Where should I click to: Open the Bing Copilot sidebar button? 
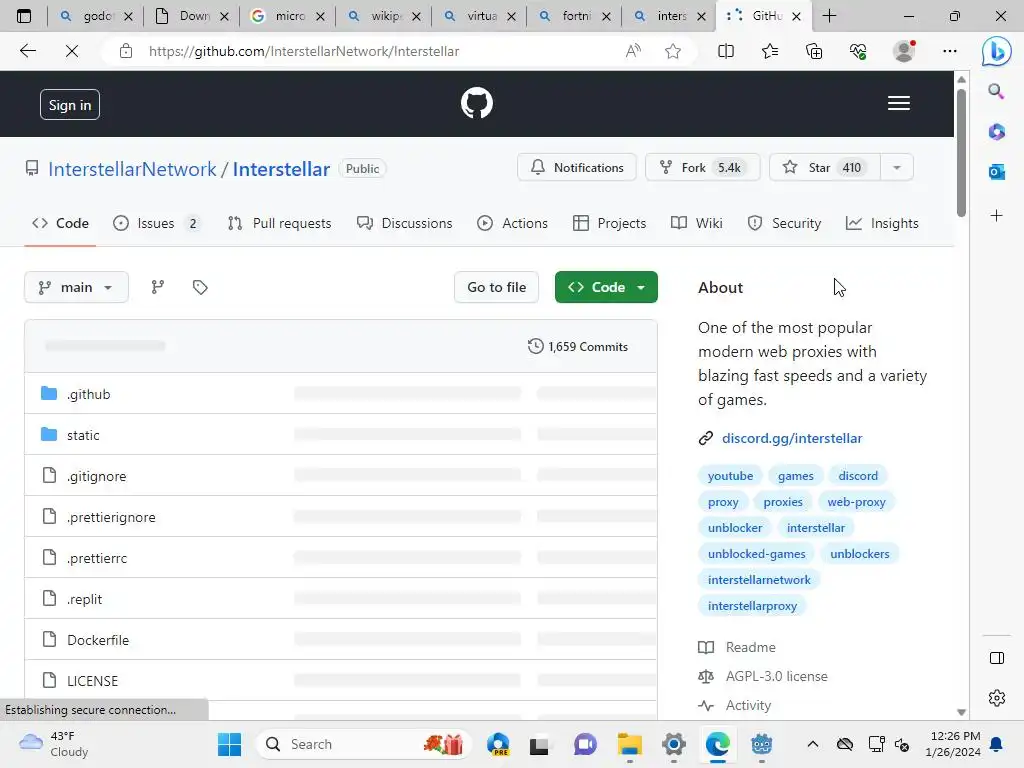click(997, 52)
